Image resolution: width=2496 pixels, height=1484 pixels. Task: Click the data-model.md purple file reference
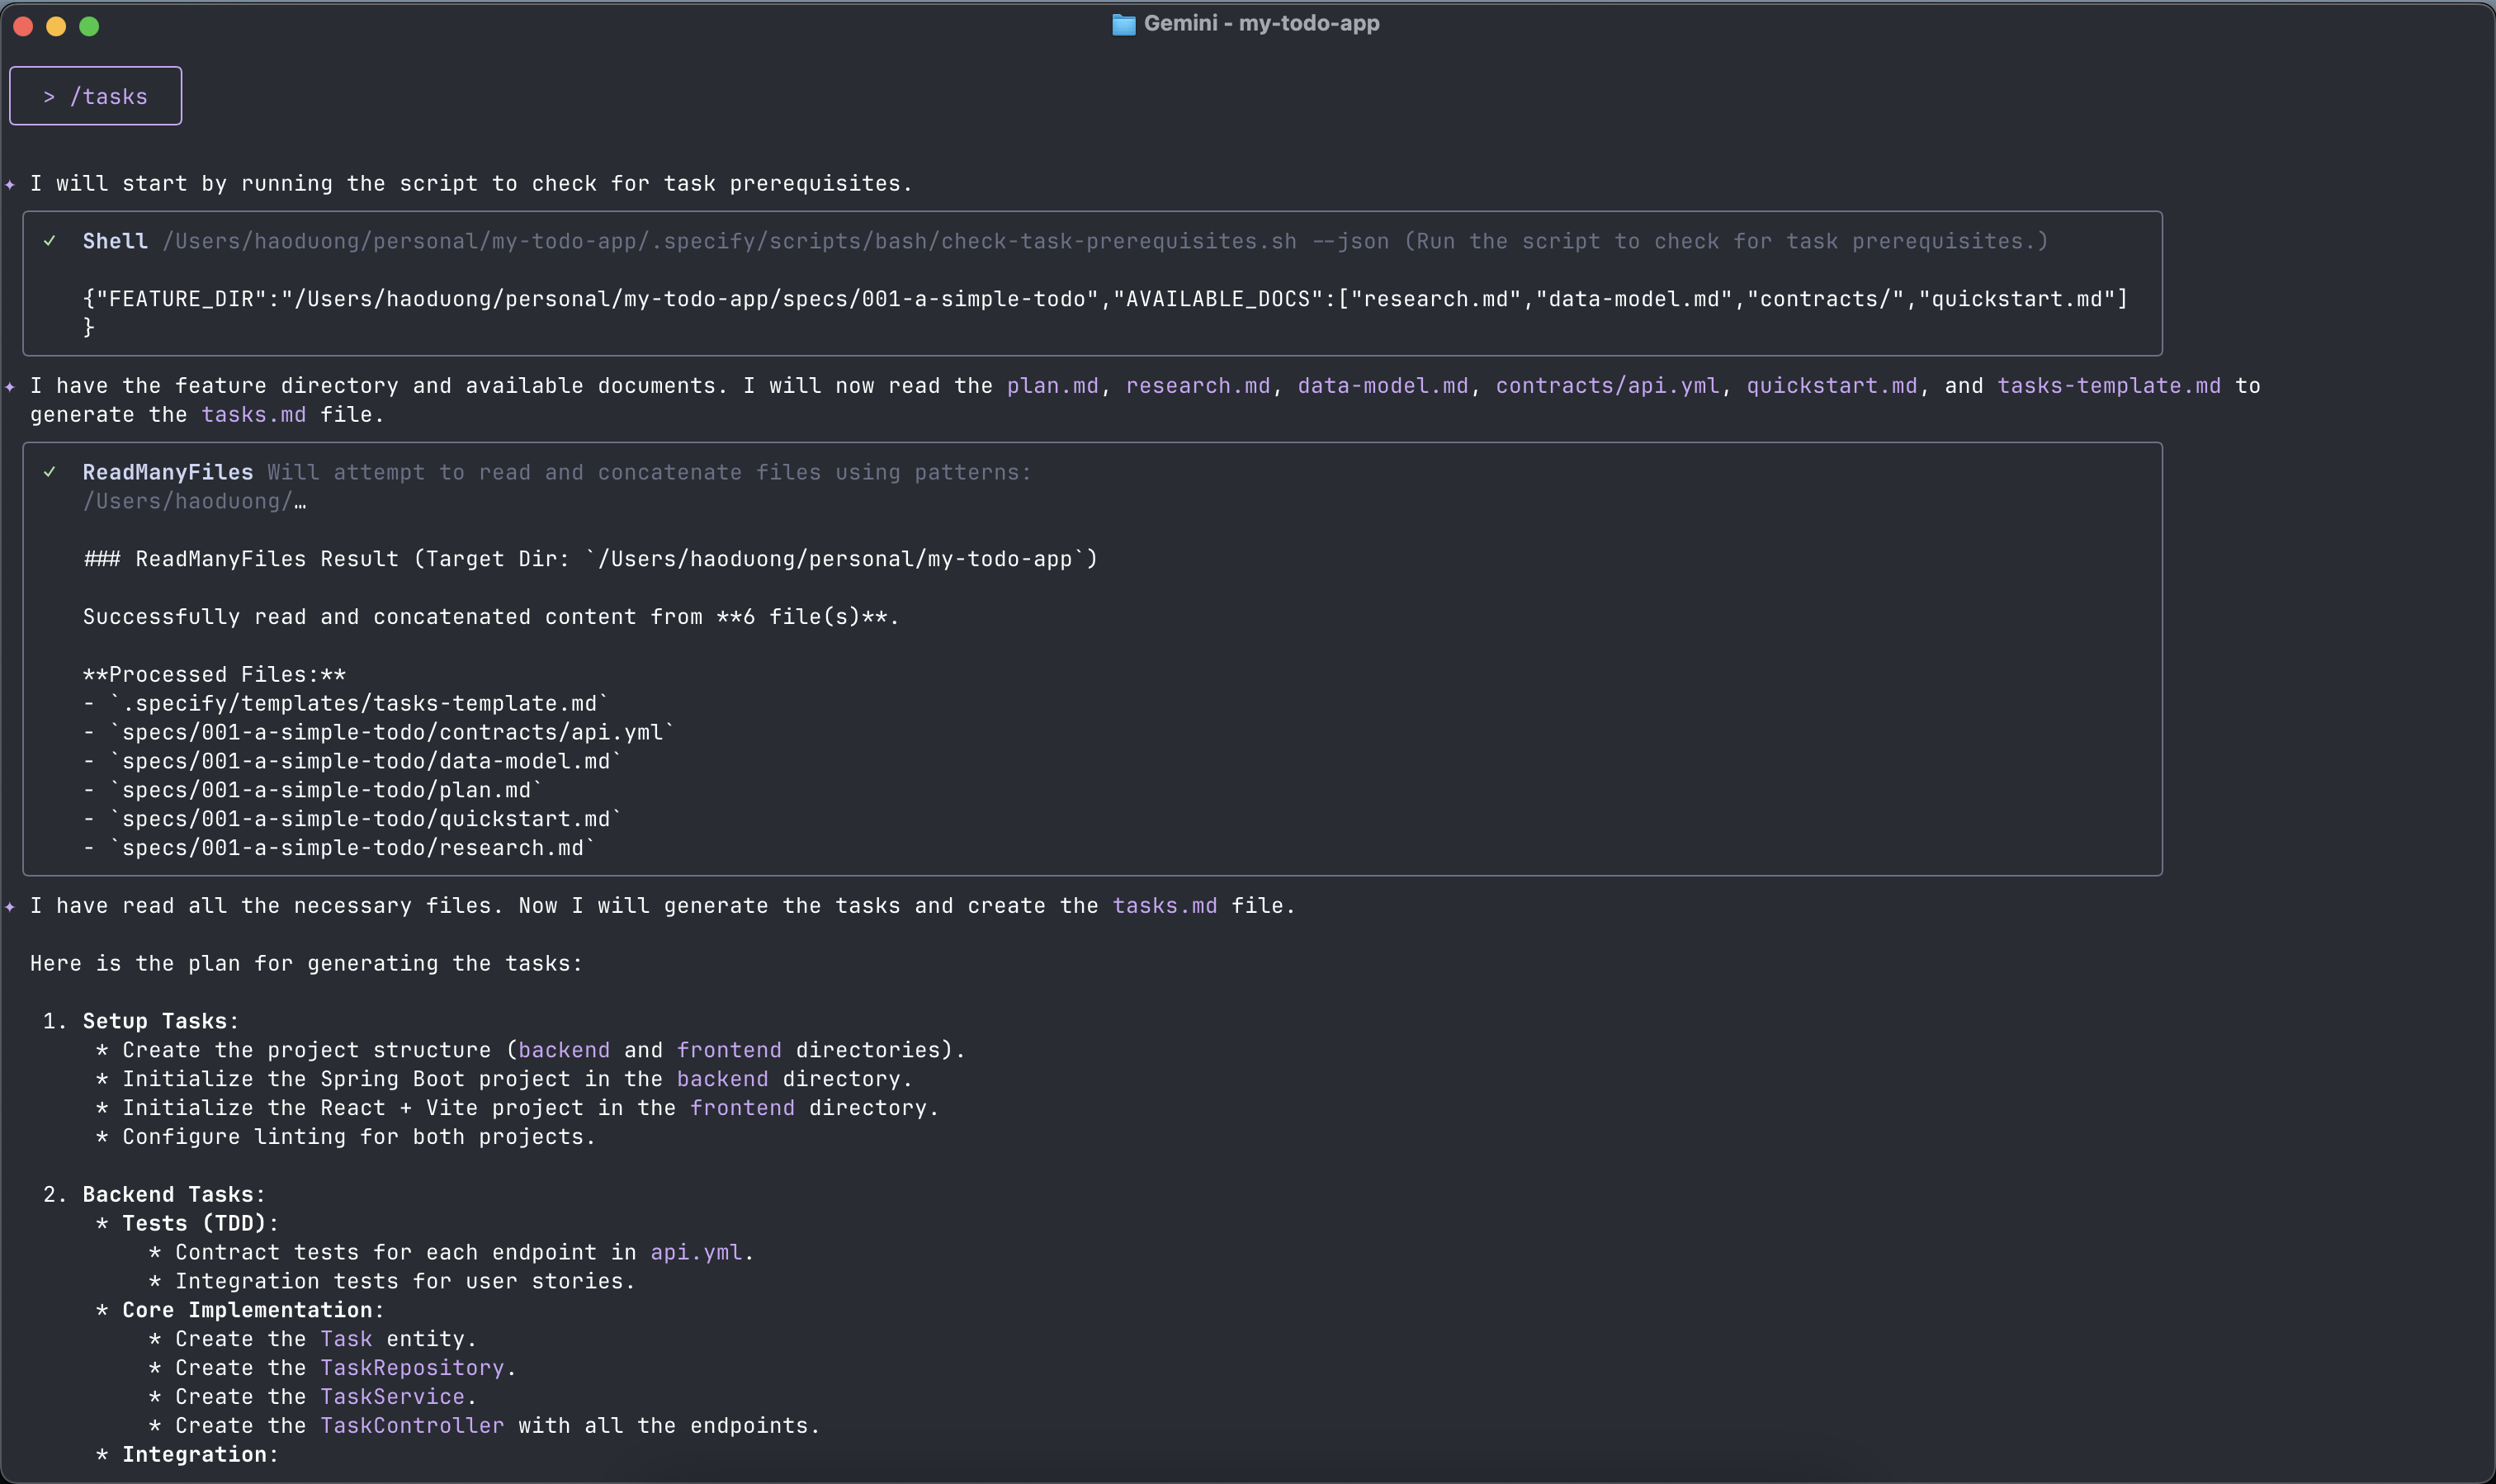[x=1383, y=386]
